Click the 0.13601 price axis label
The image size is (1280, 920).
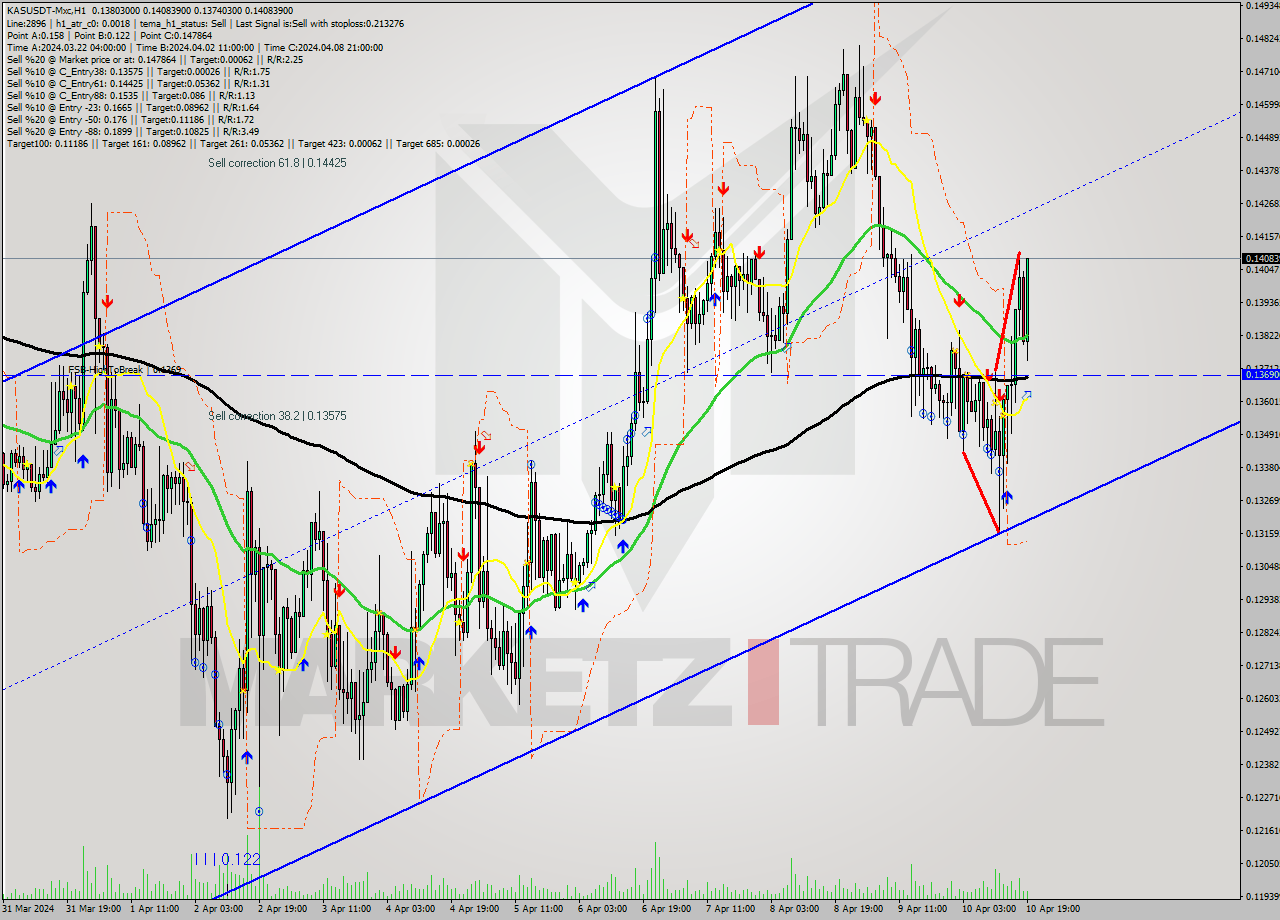coord(1261,401)
